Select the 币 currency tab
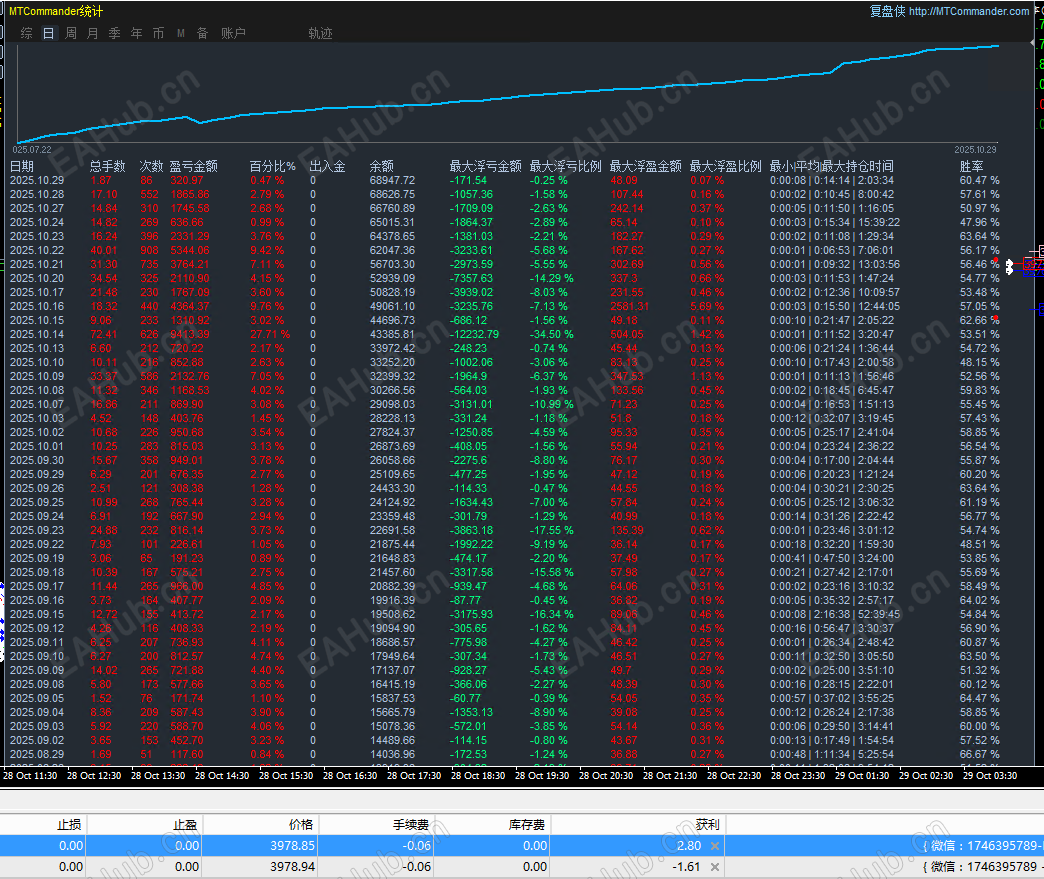The height and width of the screenshot is (879, 1044). pyautogui.click(x=158, y=33)
